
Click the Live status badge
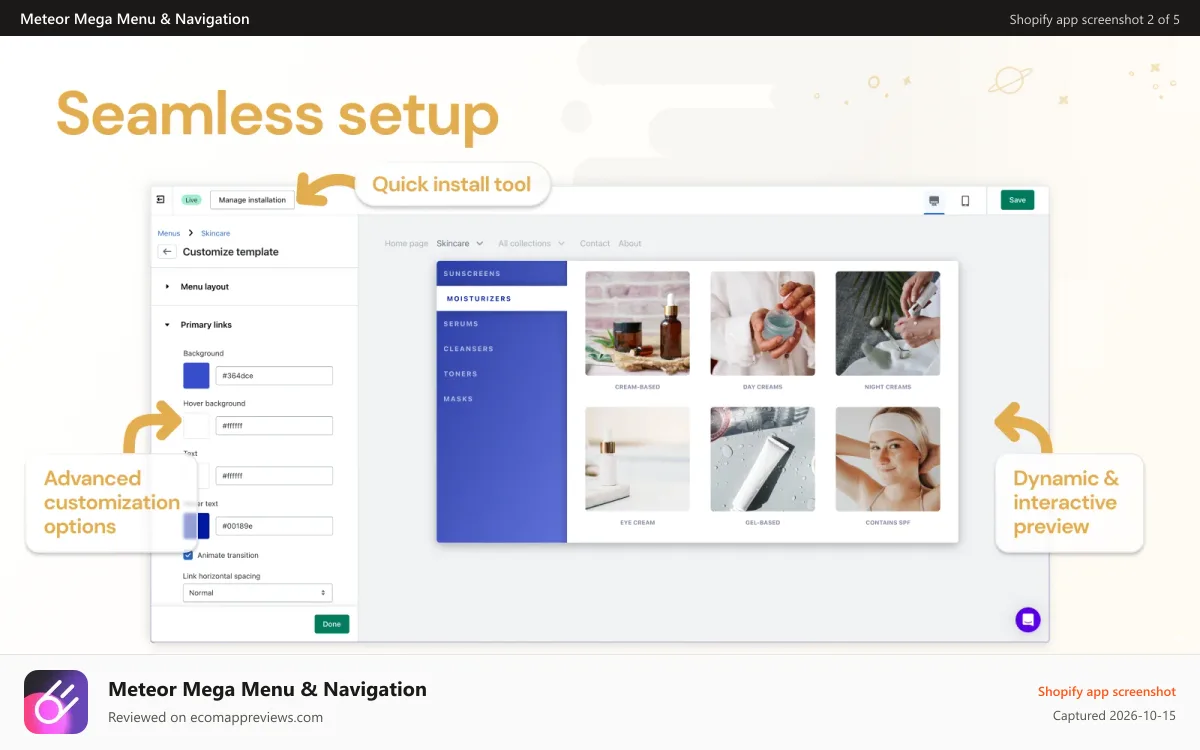coord(191,200)
